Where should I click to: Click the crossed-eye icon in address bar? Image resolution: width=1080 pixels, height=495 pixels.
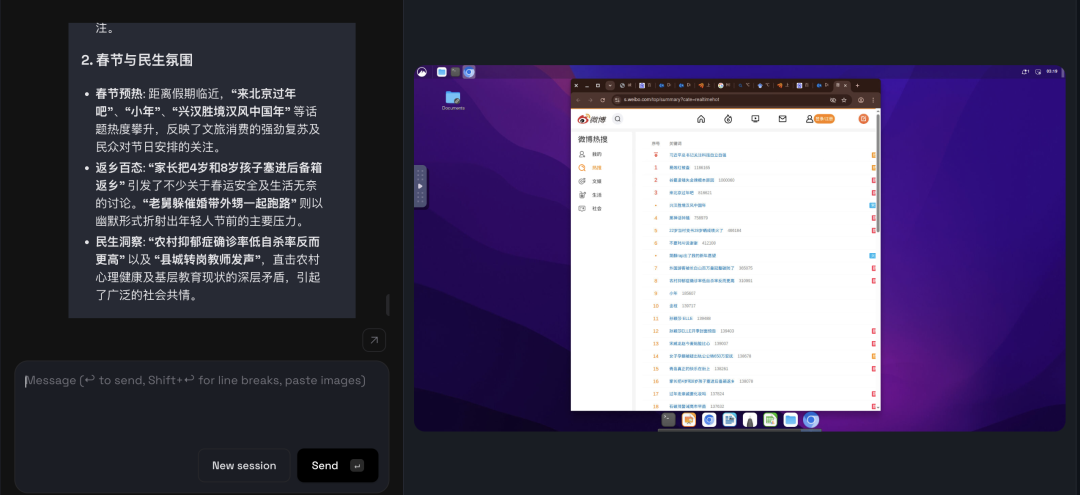[833, 100]
